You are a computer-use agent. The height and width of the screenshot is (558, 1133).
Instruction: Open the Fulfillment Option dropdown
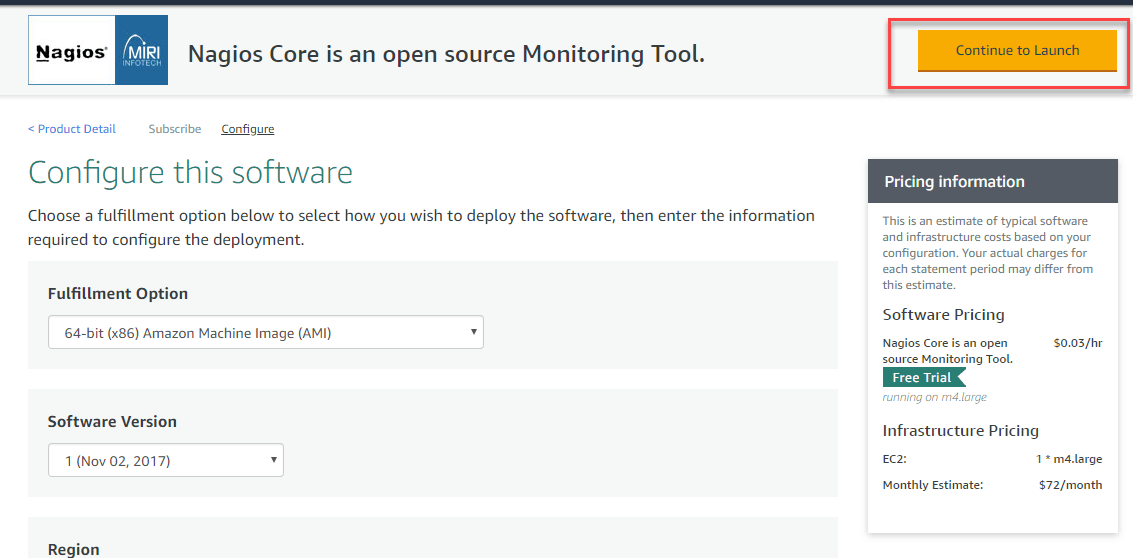pos(266,333)
